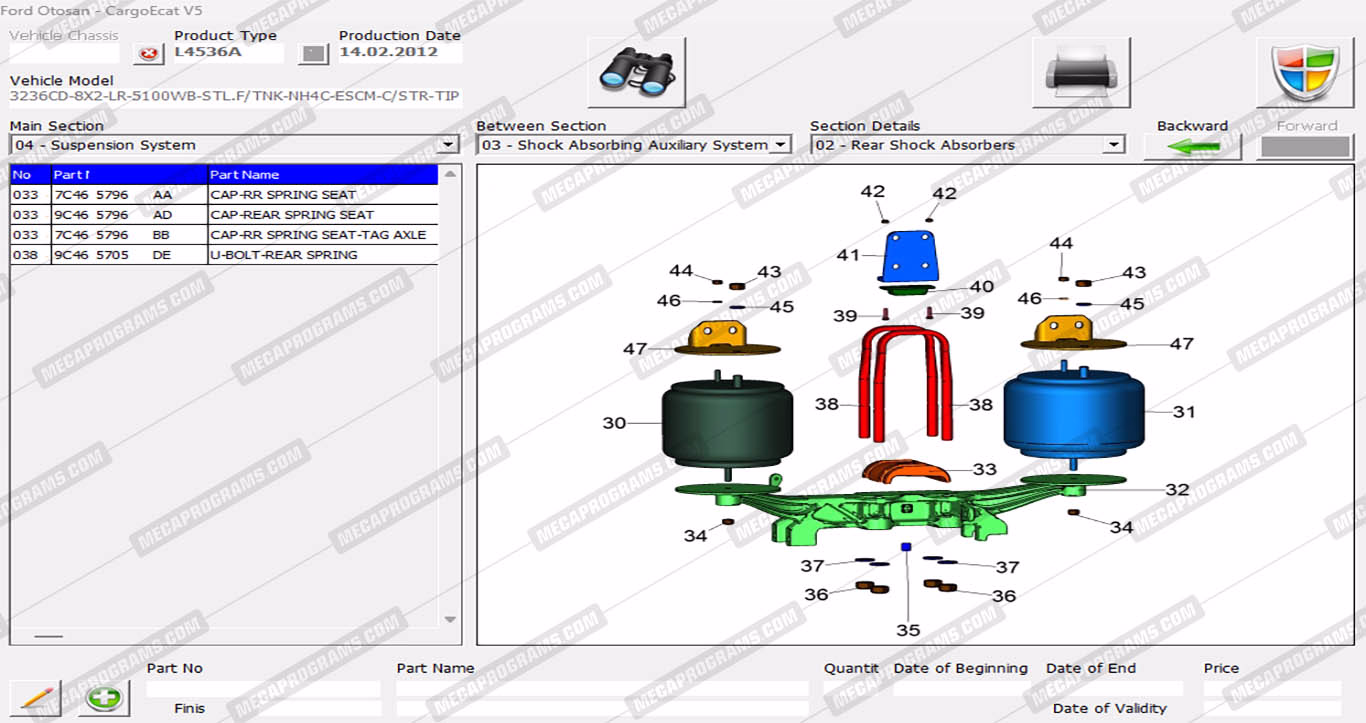Click the pencil edit icon
1366x723 pixels.
pos(35,697)
